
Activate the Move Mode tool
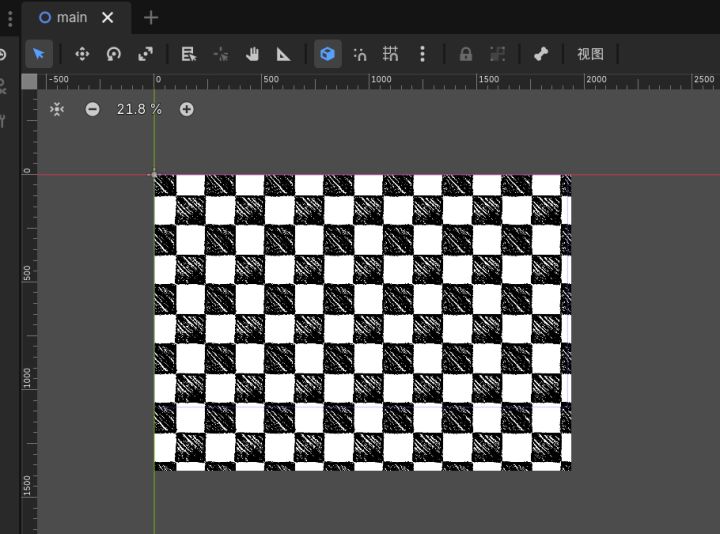coord(82,54)
